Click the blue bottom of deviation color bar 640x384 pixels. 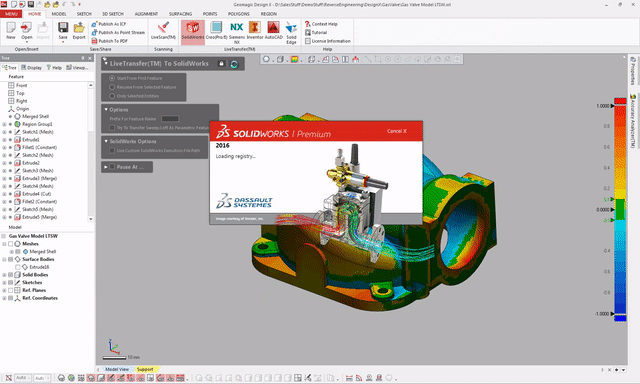620,318
